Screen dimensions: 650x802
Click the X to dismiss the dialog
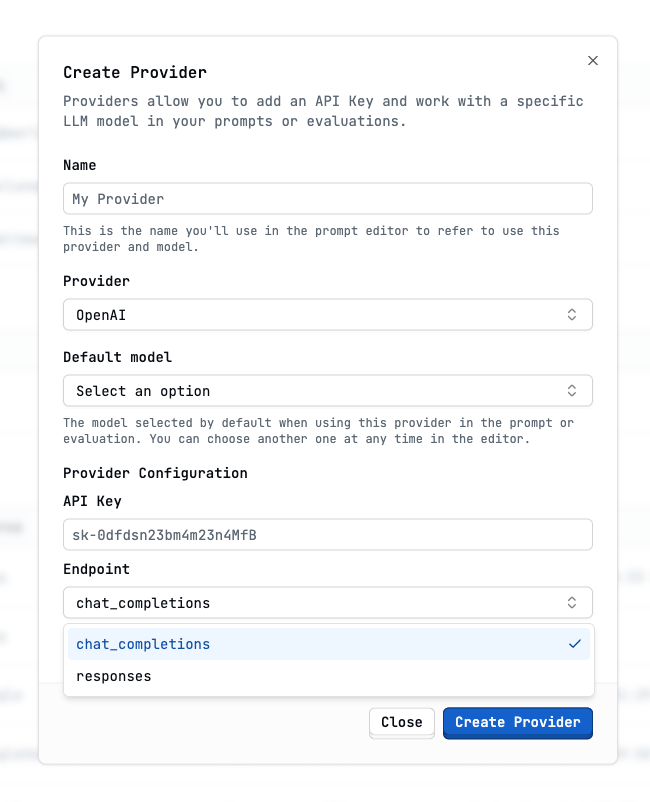(592, 60)
